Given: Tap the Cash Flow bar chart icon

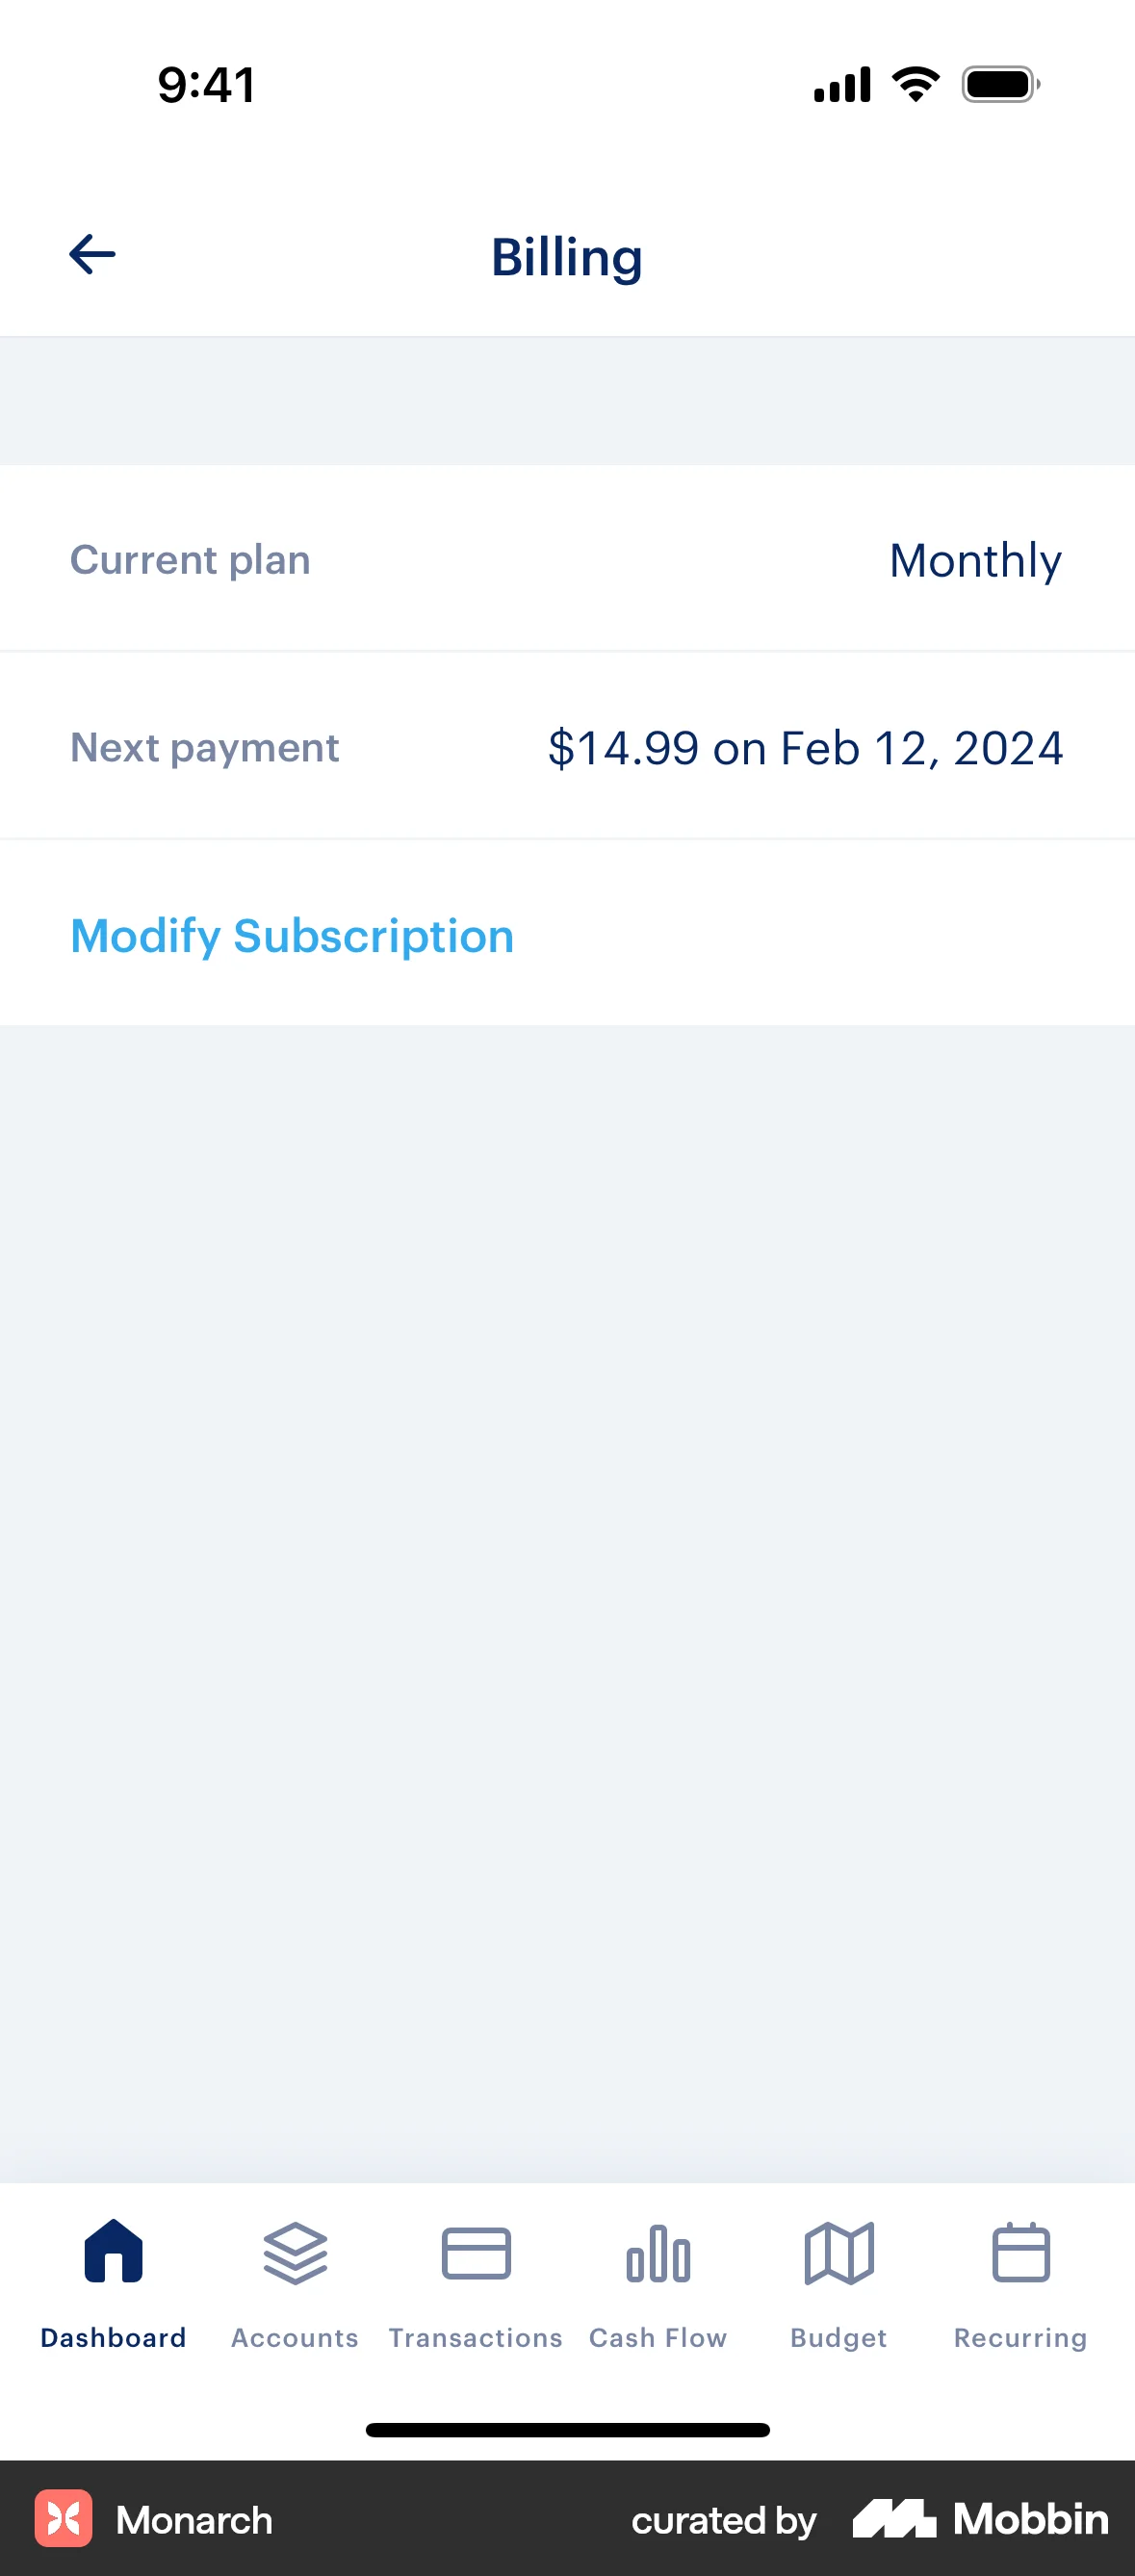Looking at the screenshot, I should coord(658,2253).
